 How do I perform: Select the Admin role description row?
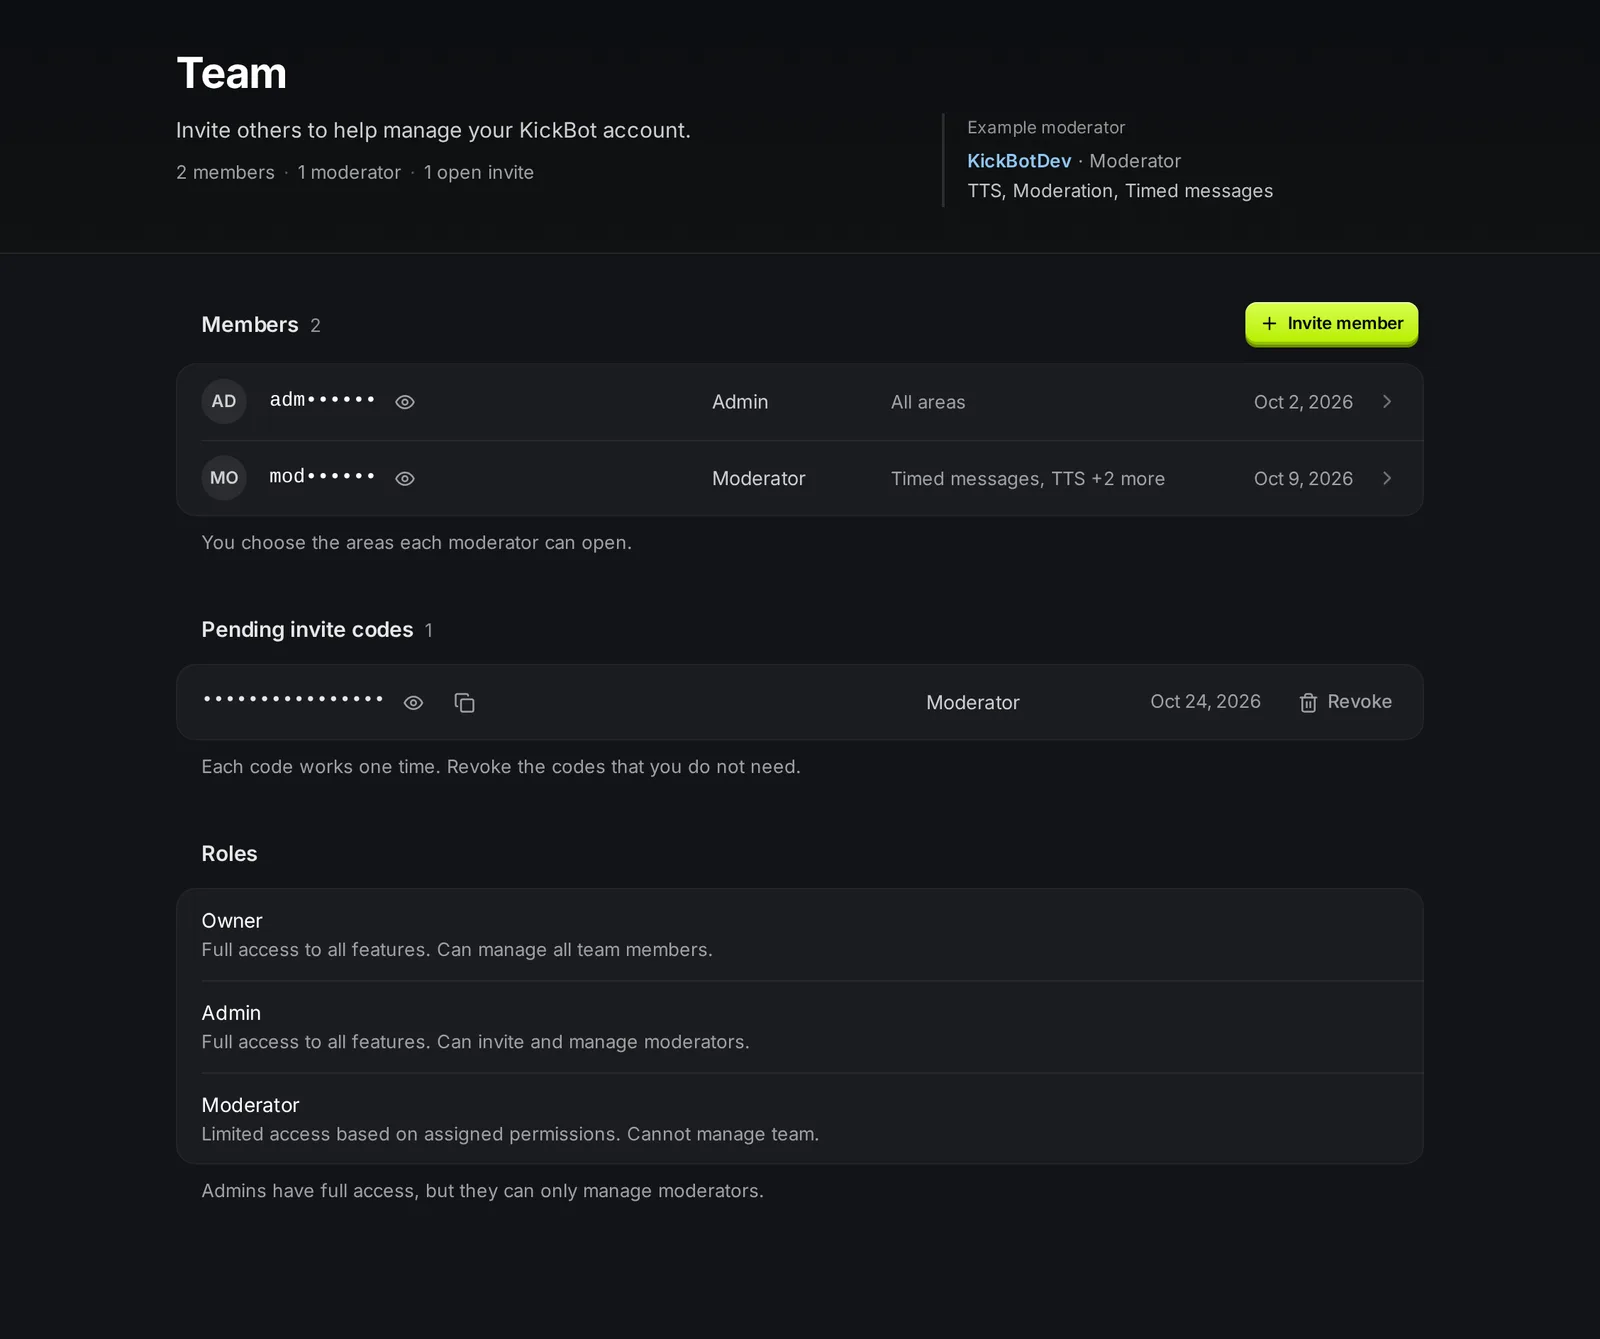click(800, 1027)
